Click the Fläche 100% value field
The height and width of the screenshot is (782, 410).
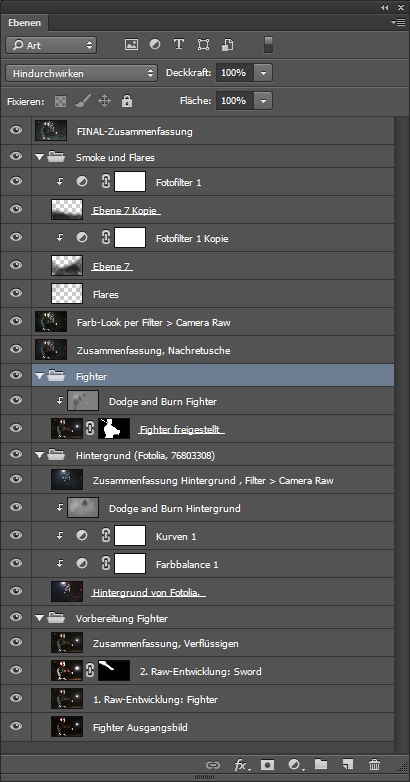tap(235, 101)
